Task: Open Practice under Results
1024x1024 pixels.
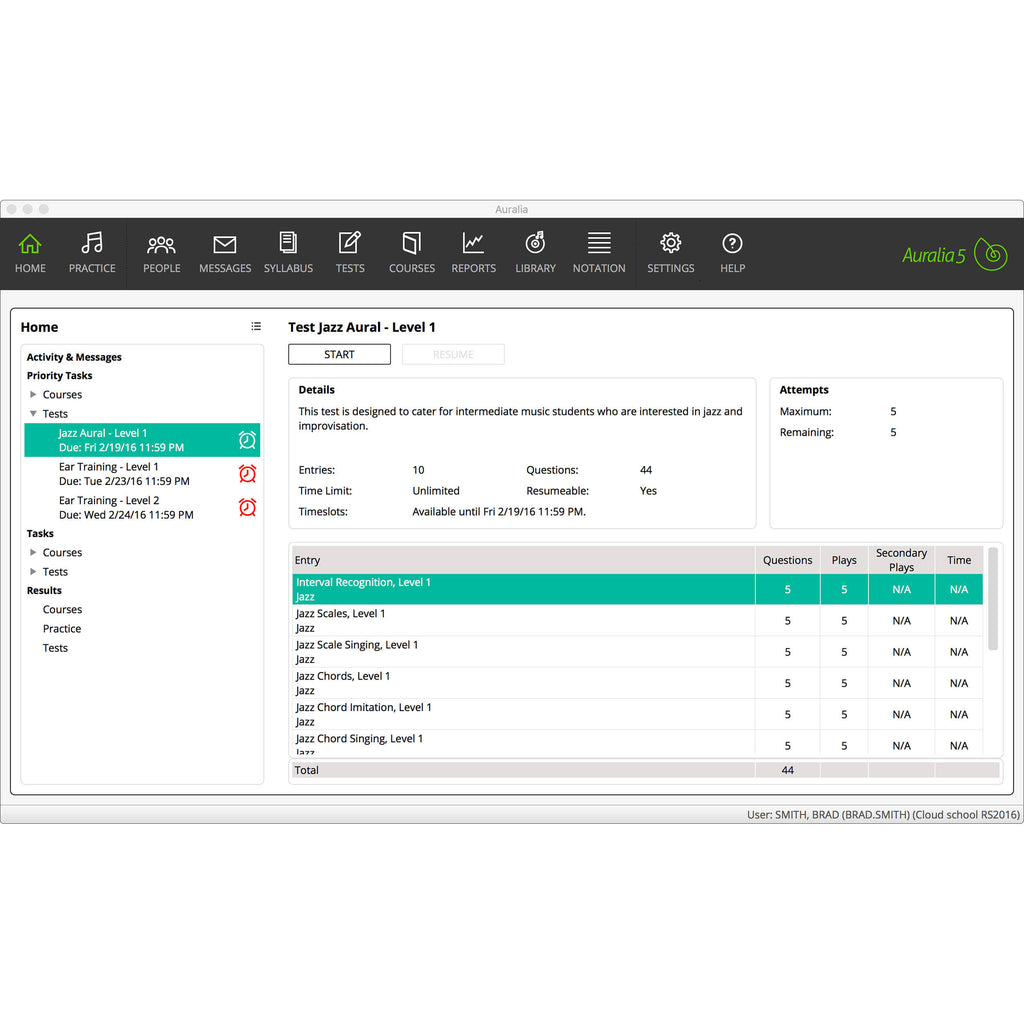Action: (x=62, y=629)
